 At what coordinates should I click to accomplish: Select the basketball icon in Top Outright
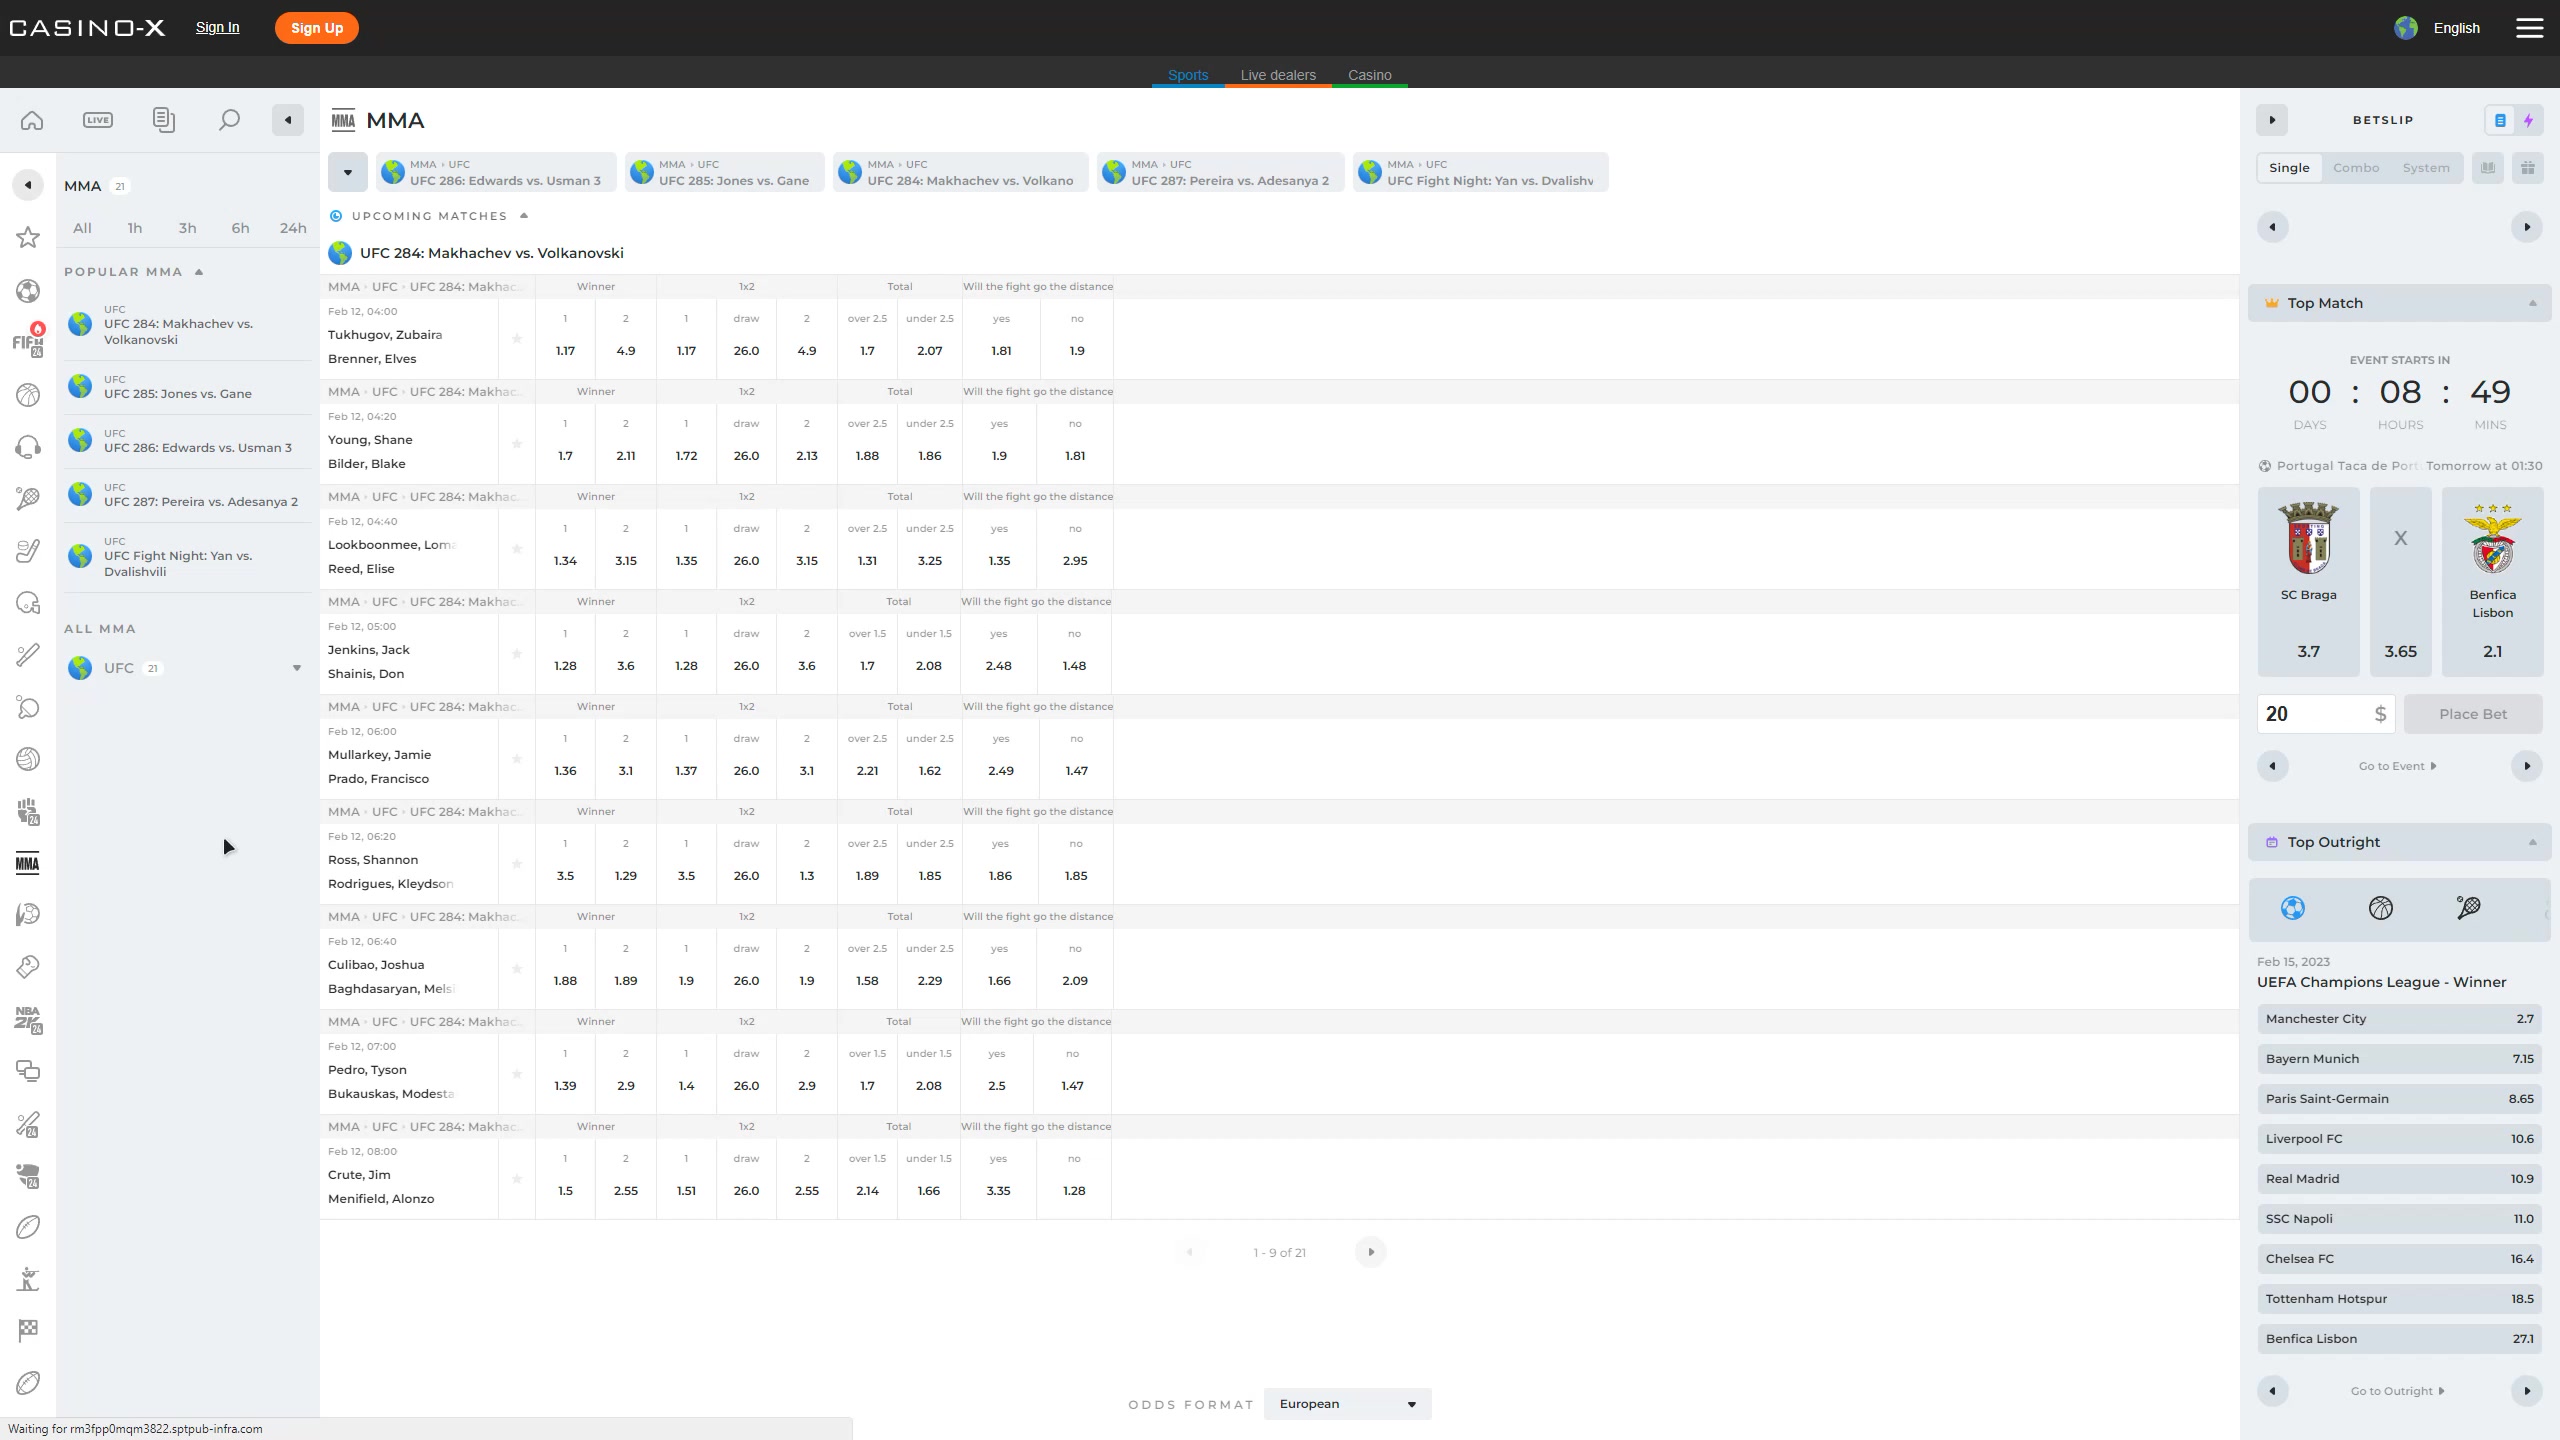pos(2380,908)
